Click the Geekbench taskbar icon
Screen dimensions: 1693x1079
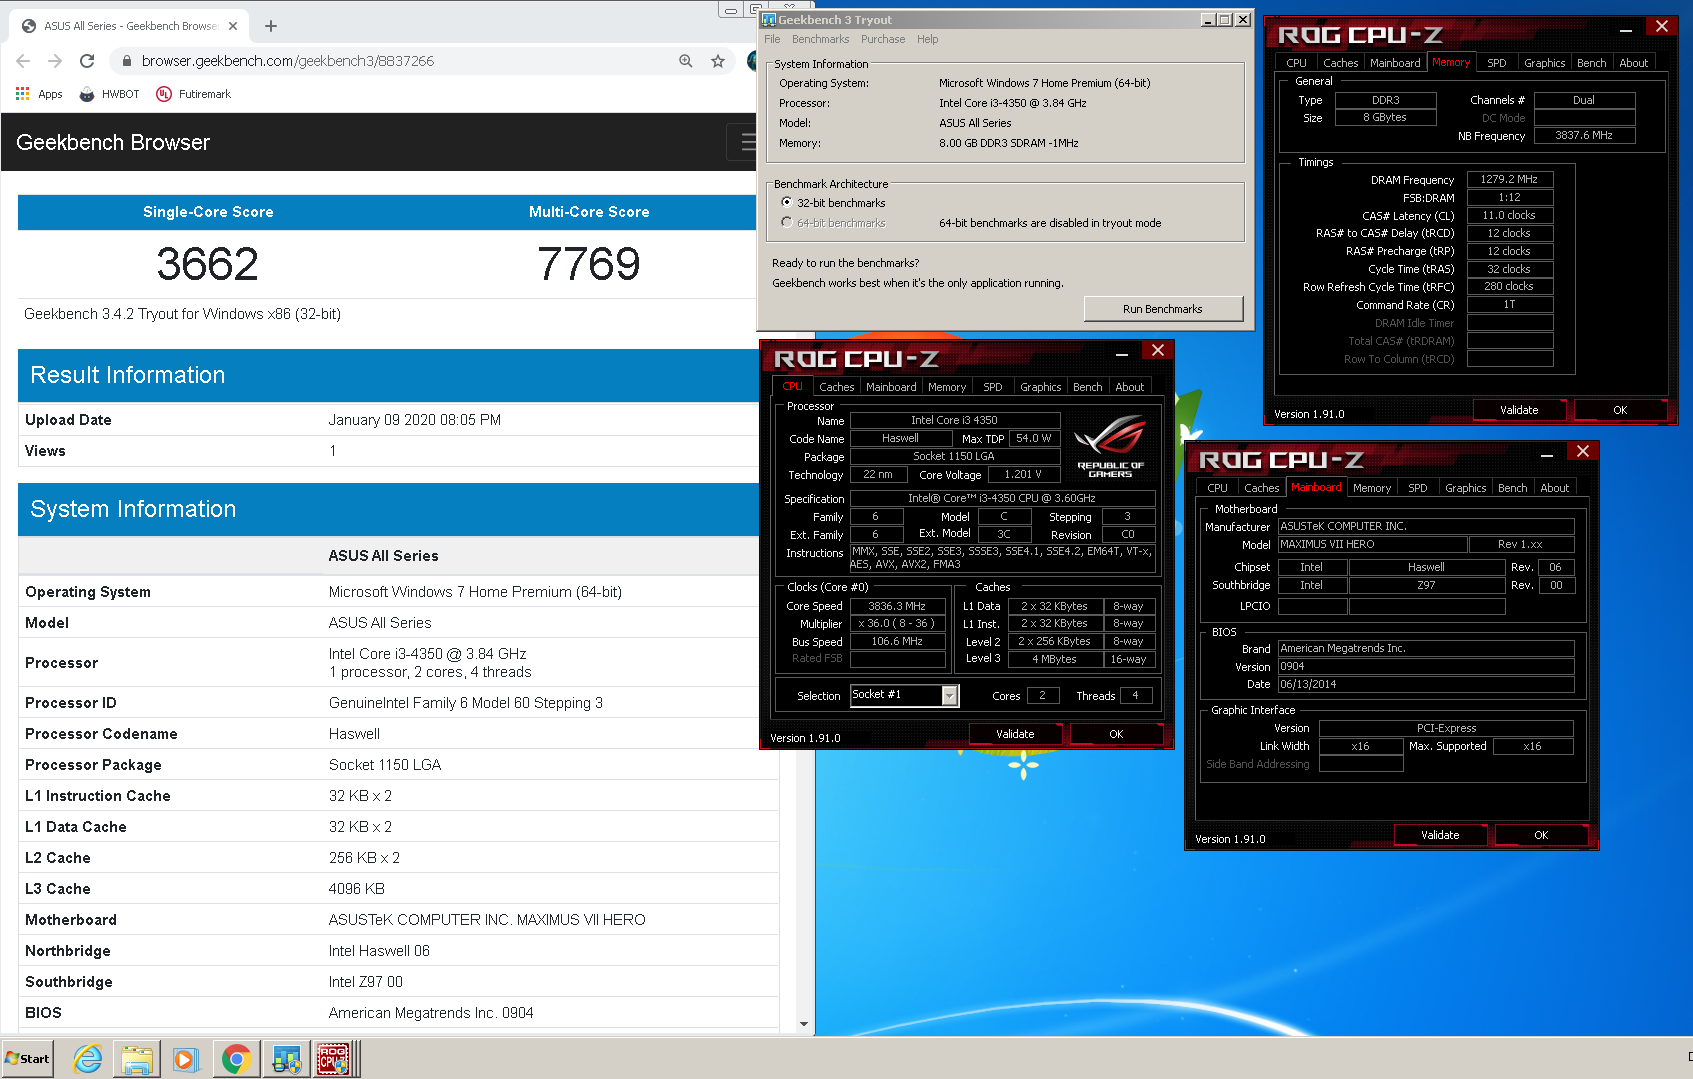click(287, 1059)
